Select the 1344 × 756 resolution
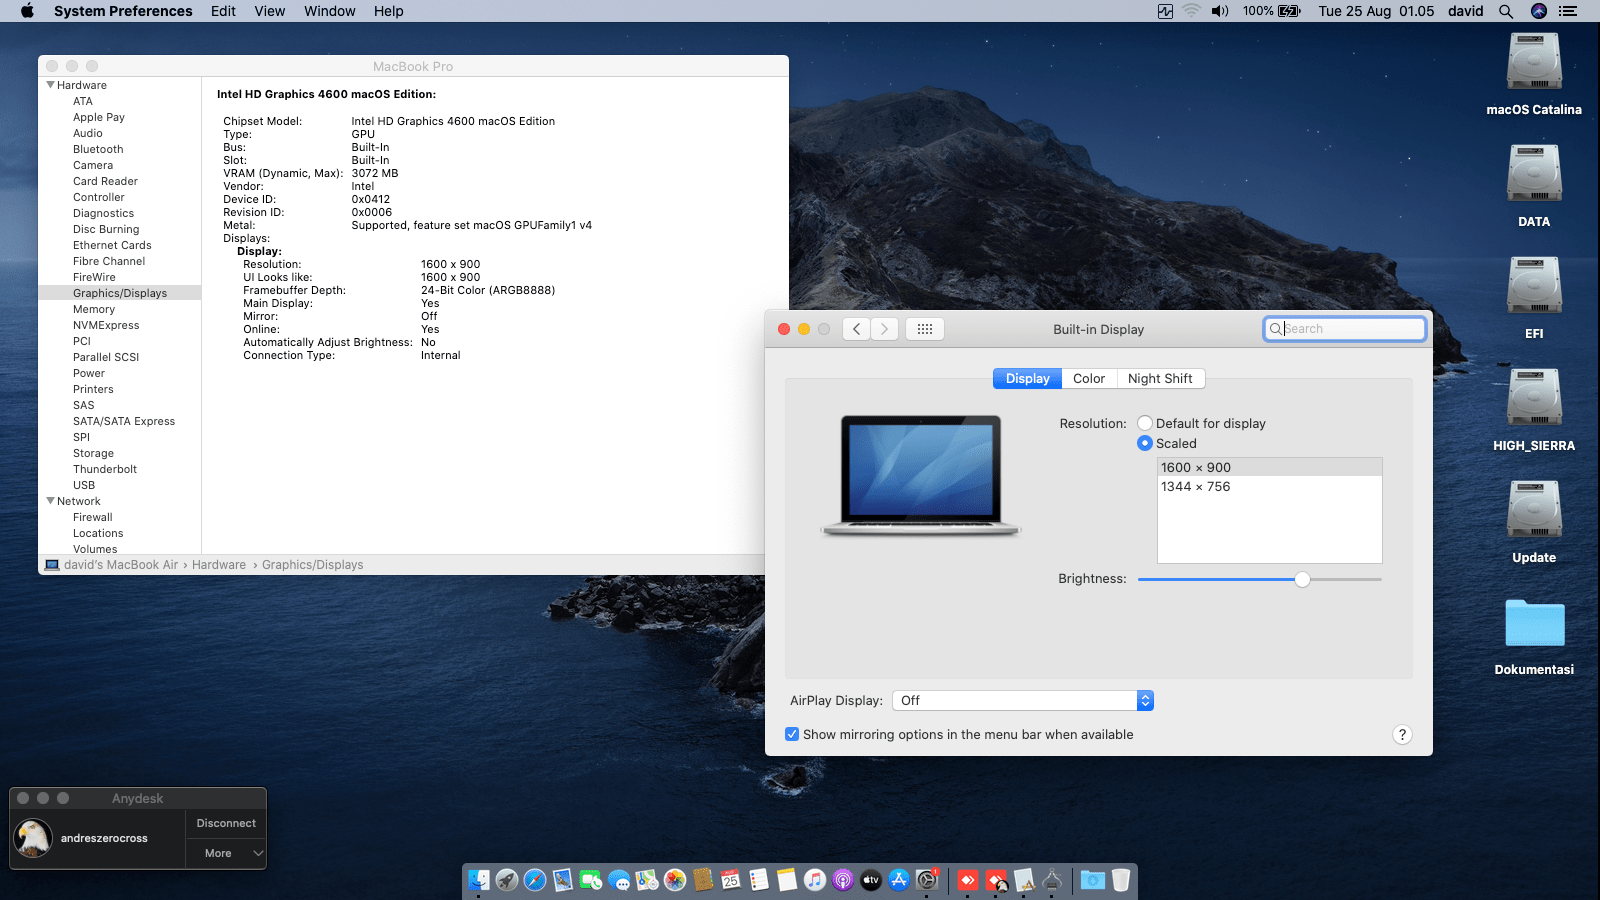Viewport: 1600px width, 900px height. click(1270, 487)
